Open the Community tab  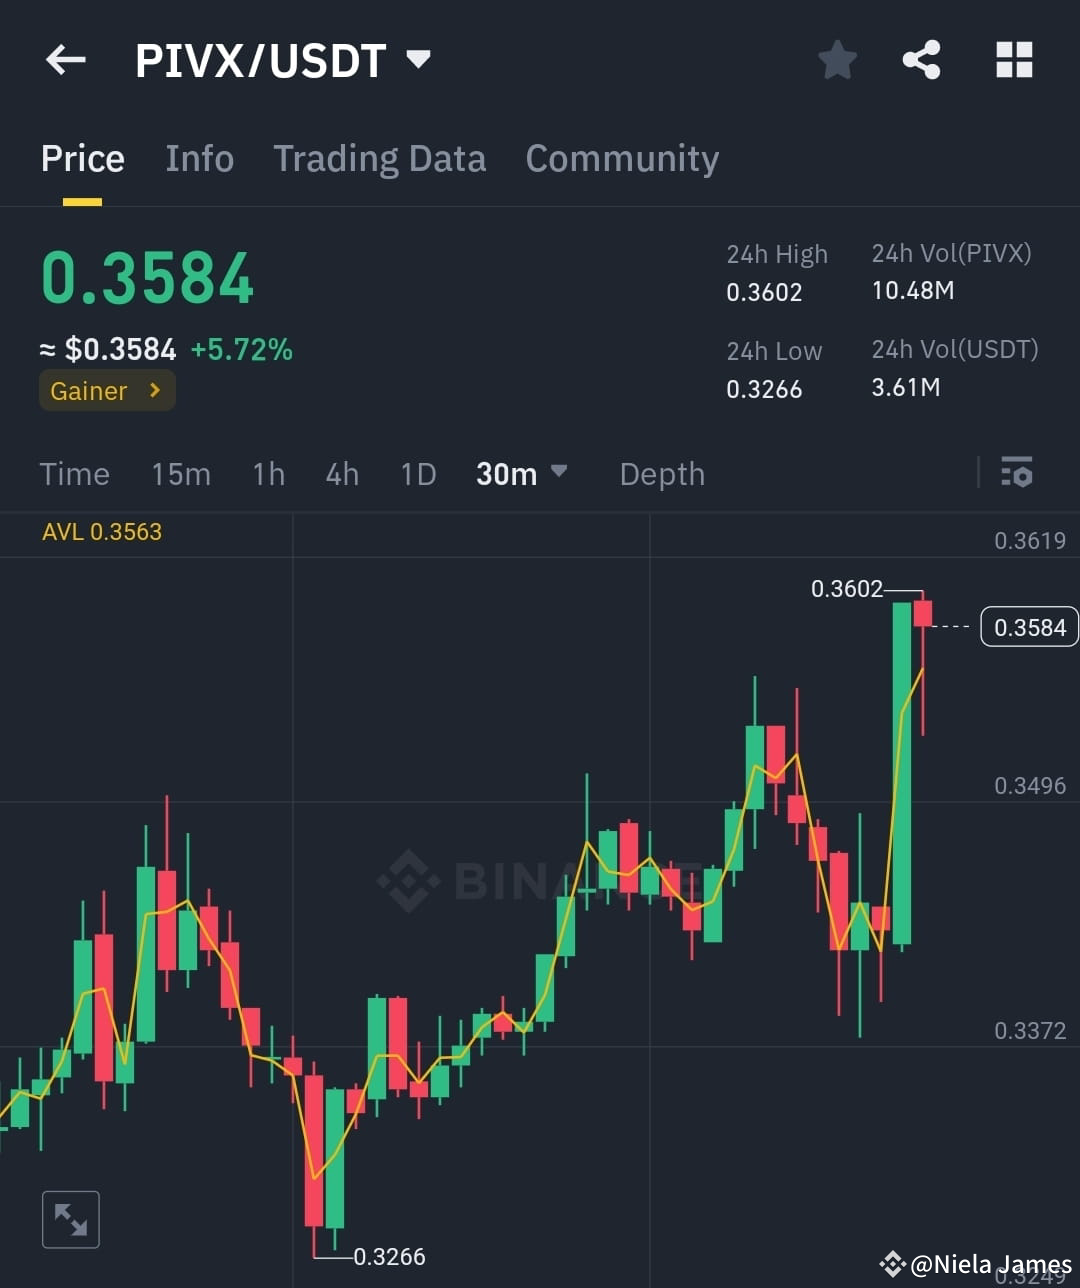coord(622,158)
